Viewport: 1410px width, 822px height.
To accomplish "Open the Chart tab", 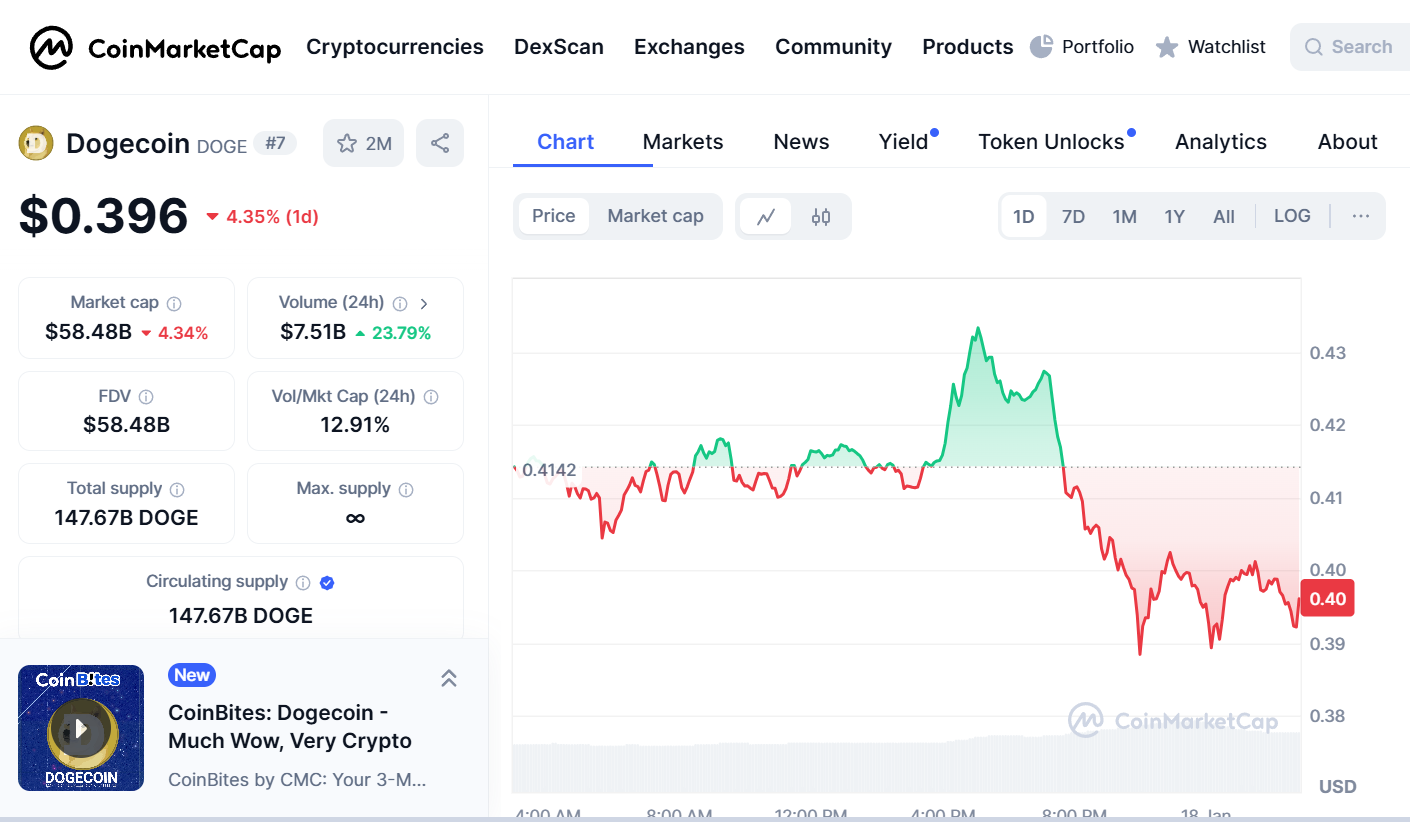I will click(x=566, y=142).
